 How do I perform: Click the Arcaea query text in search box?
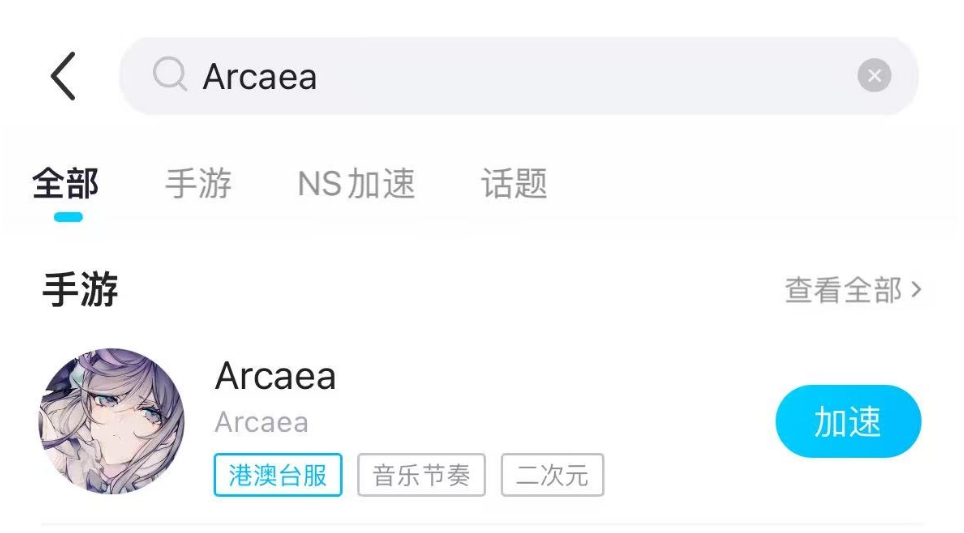point(259,77)
